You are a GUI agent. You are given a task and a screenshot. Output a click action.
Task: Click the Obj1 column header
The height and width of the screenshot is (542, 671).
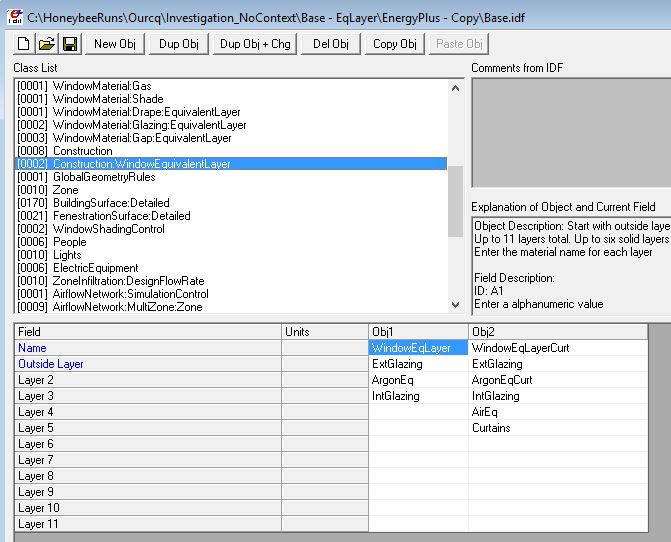[x=418, y=332]
